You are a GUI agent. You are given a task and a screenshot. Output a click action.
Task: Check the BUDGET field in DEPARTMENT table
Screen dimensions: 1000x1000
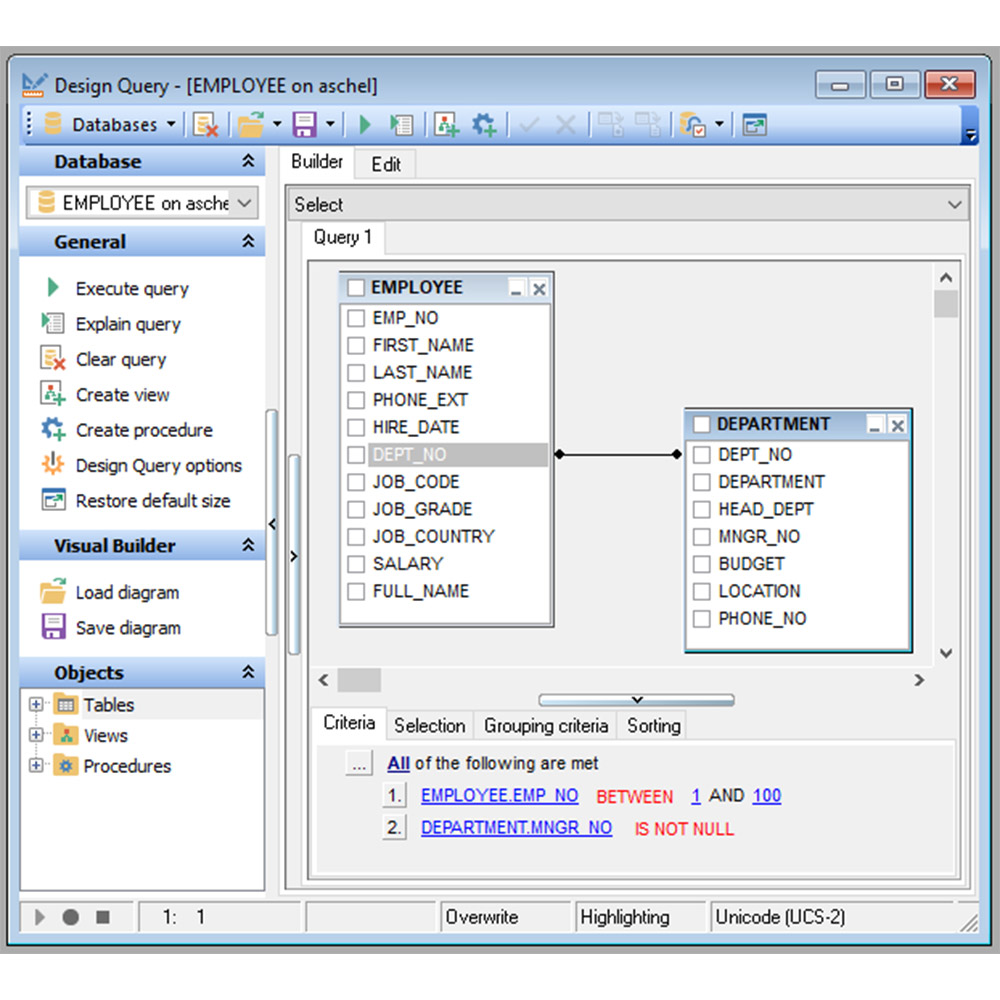pos(702,564)
